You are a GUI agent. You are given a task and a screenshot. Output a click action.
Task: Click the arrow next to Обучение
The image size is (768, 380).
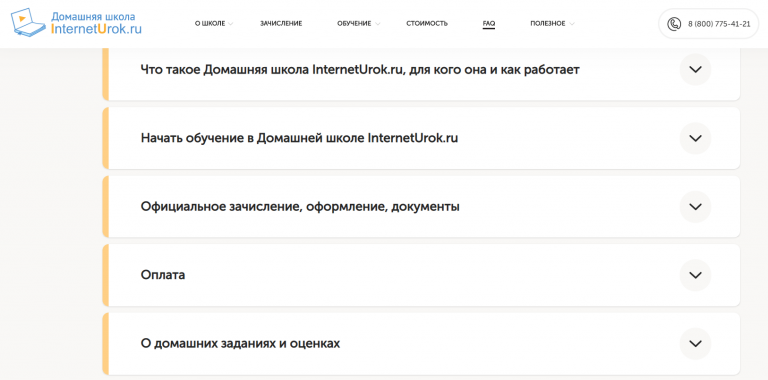pos(377,24)
